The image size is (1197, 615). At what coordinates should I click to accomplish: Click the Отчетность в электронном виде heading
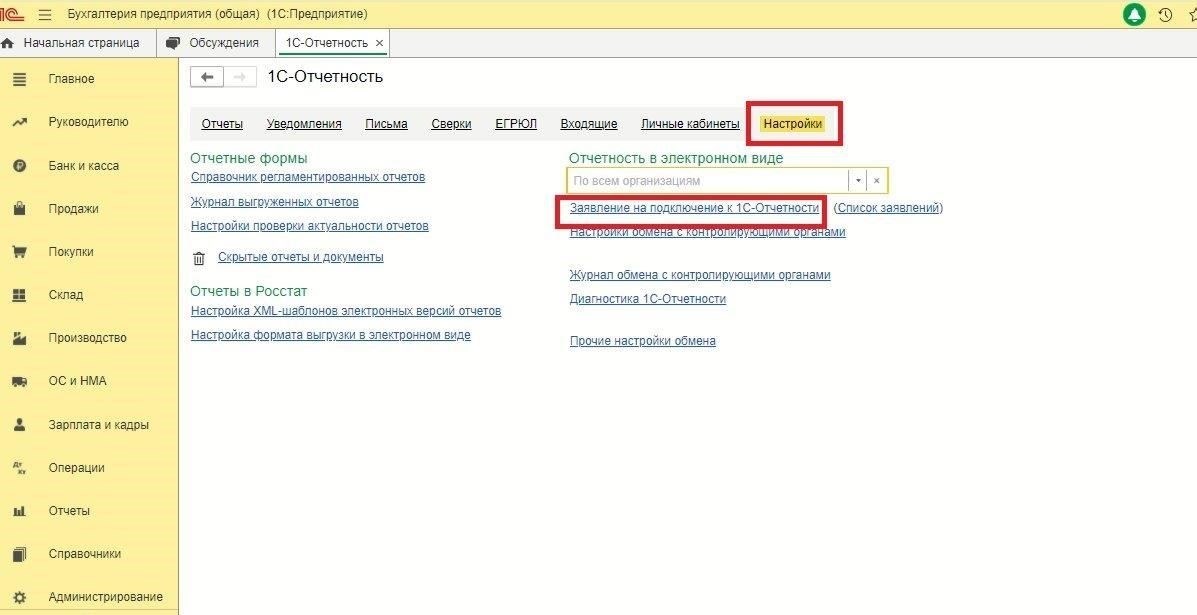pos(676,159)
